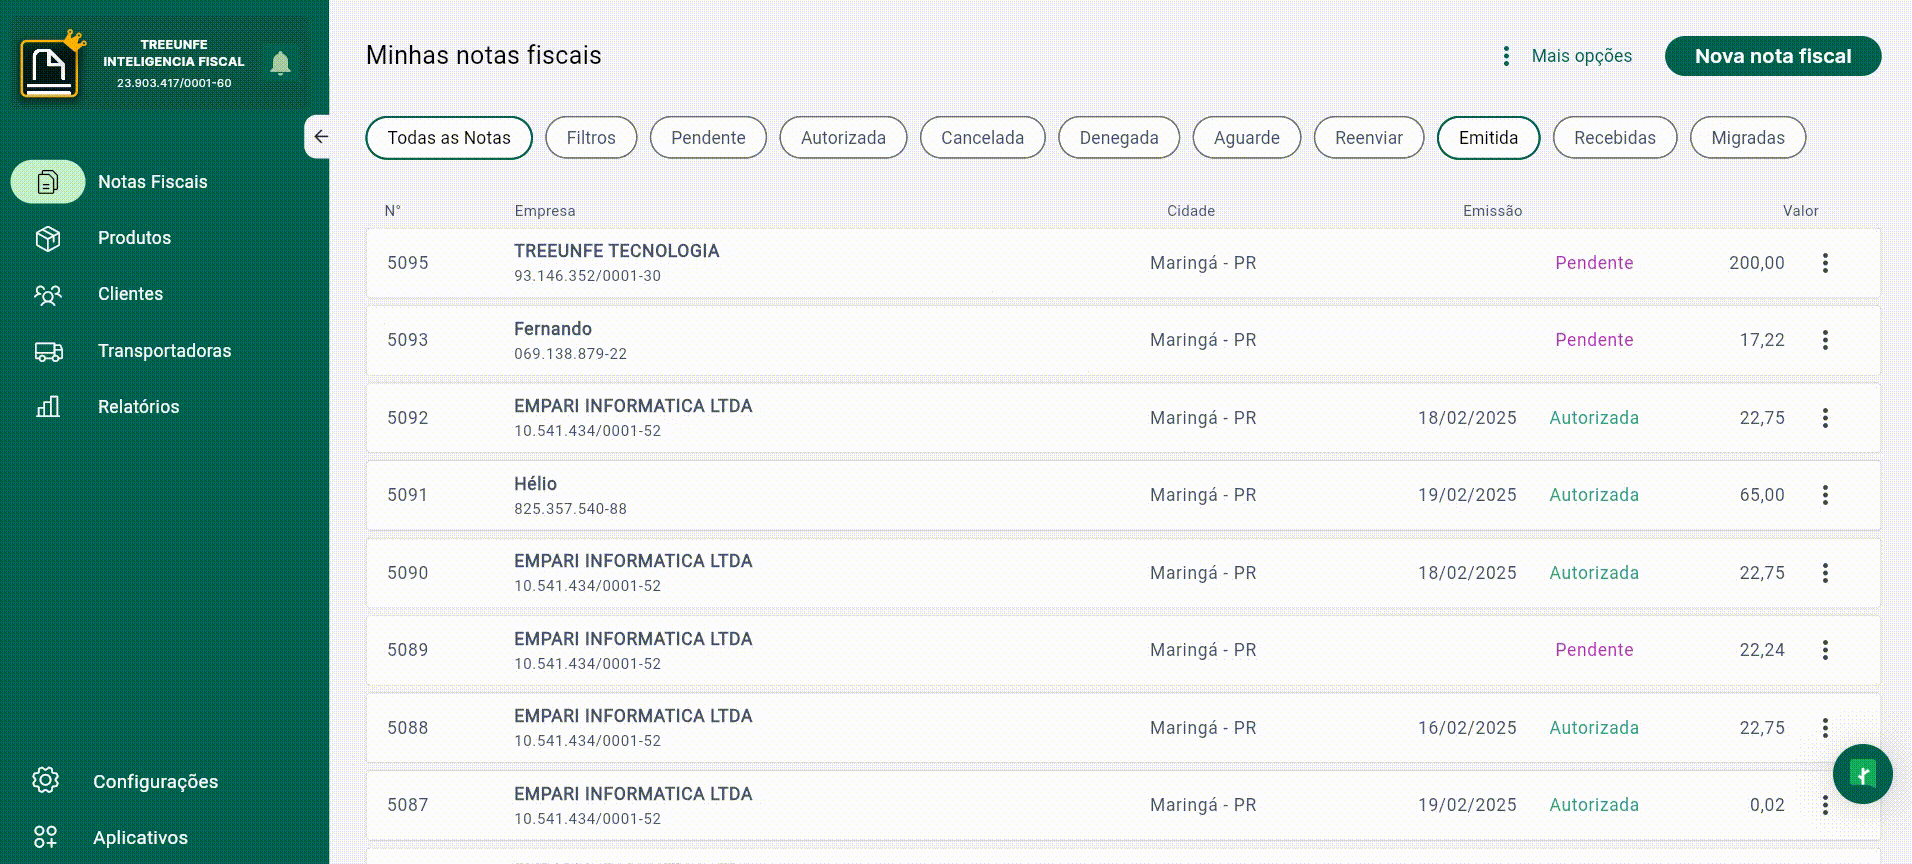Click the Transportadoras truck icon

click(x=48, y=351)
